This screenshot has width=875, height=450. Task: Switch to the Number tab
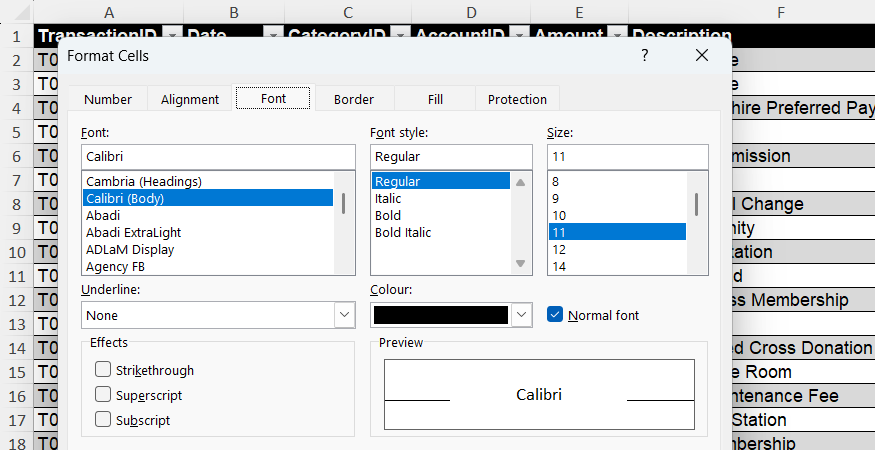[x=108, y=99]
